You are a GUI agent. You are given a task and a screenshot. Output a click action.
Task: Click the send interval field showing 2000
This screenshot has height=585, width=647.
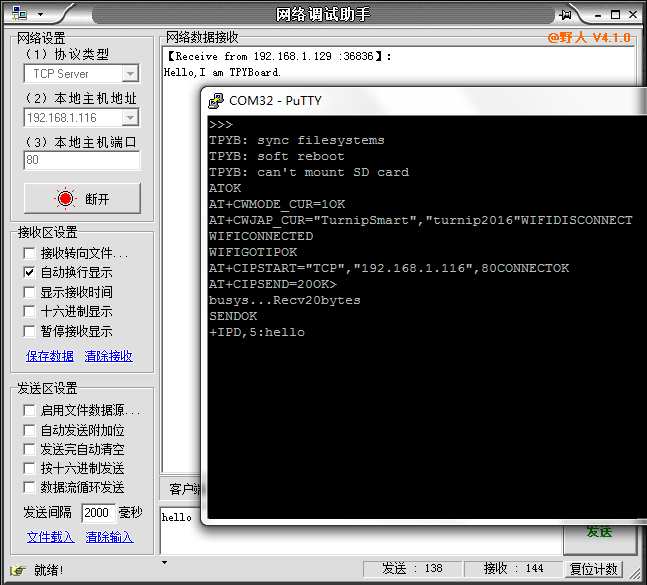[97, 512]
